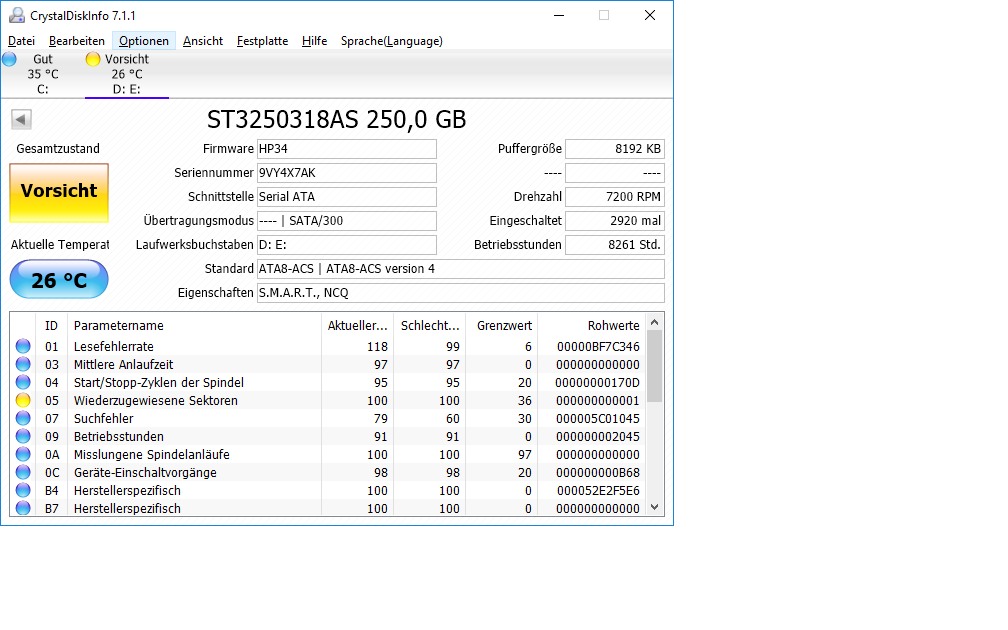1008x630 pixels.
Task: Click the disk title ST3250318AS 250,0 GB
Action: (336, 120)
